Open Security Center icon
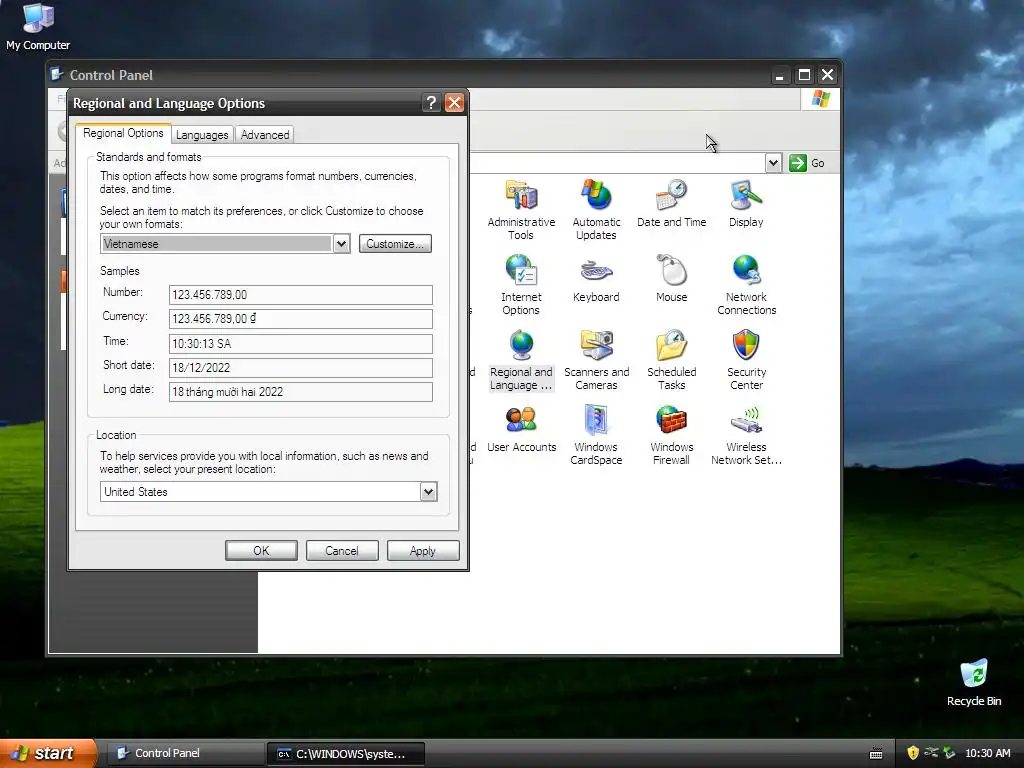1024x768 pixels. point(746,360)
